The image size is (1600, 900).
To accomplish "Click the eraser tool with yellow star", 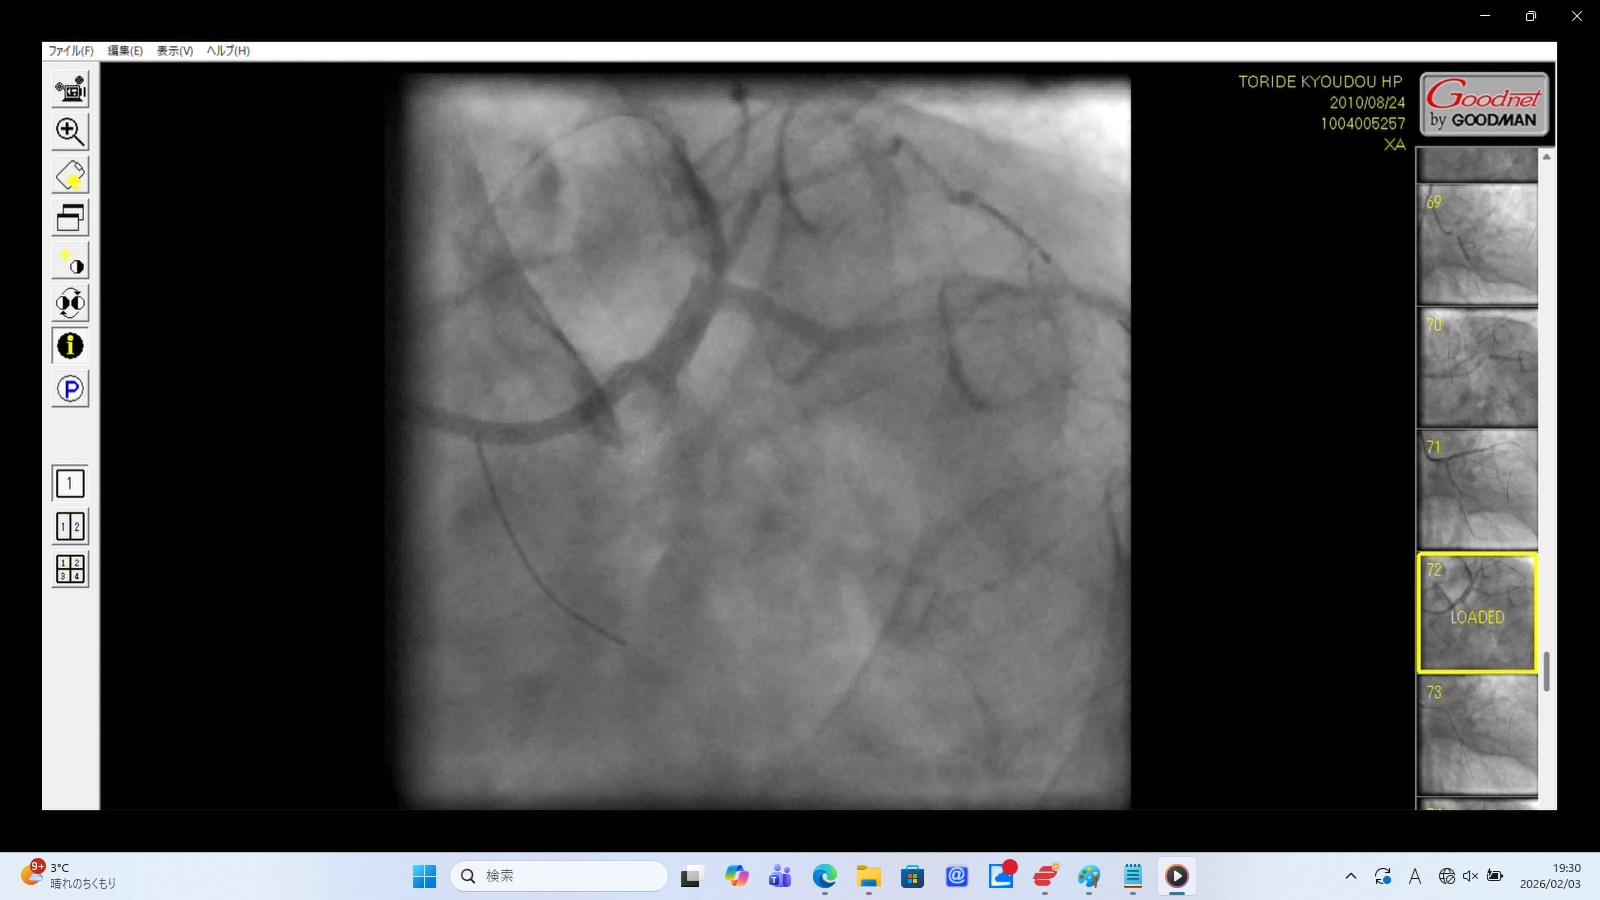I will [70, 175].
